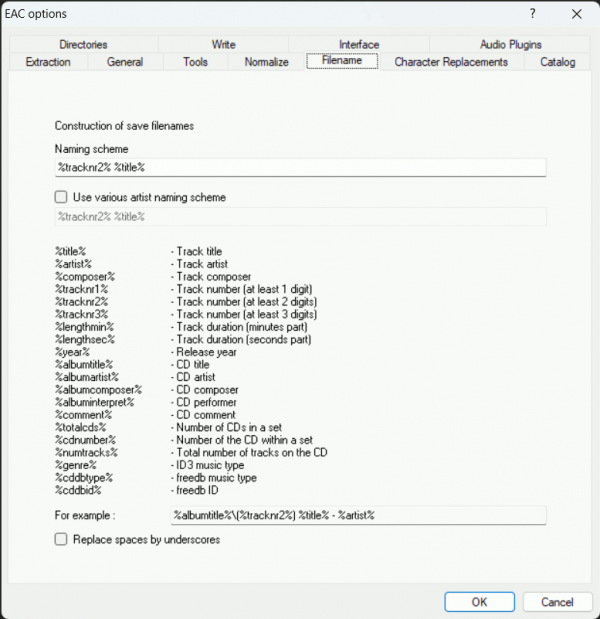
Task: Open the Character Replacements tab
Action: (x=451, y=62)
